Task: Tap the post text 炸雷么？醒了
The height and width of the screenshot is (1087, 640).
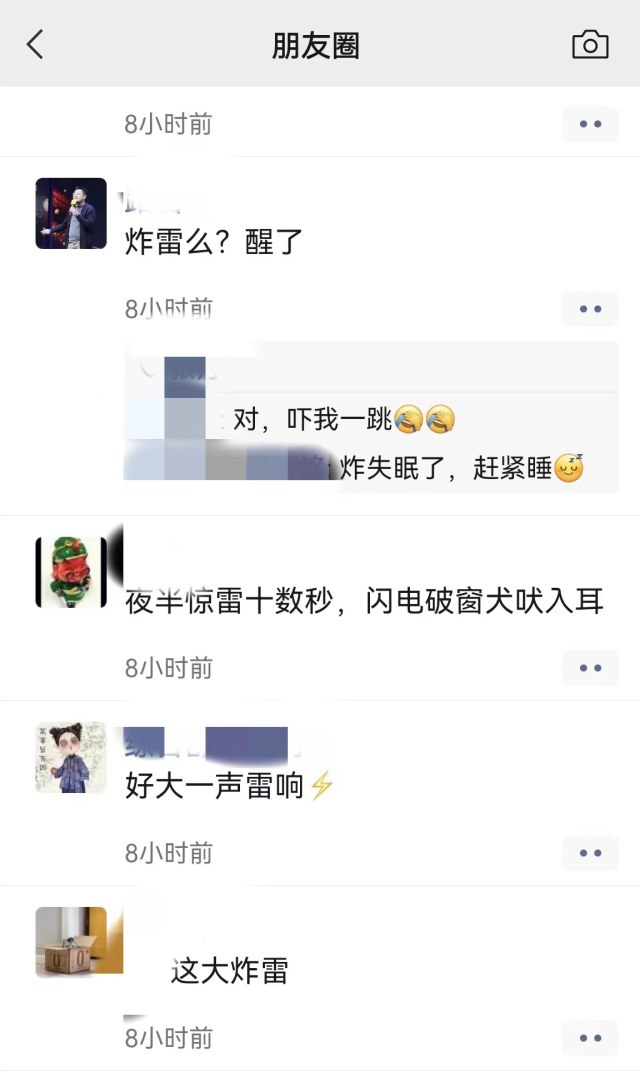Action: (214, 242)
